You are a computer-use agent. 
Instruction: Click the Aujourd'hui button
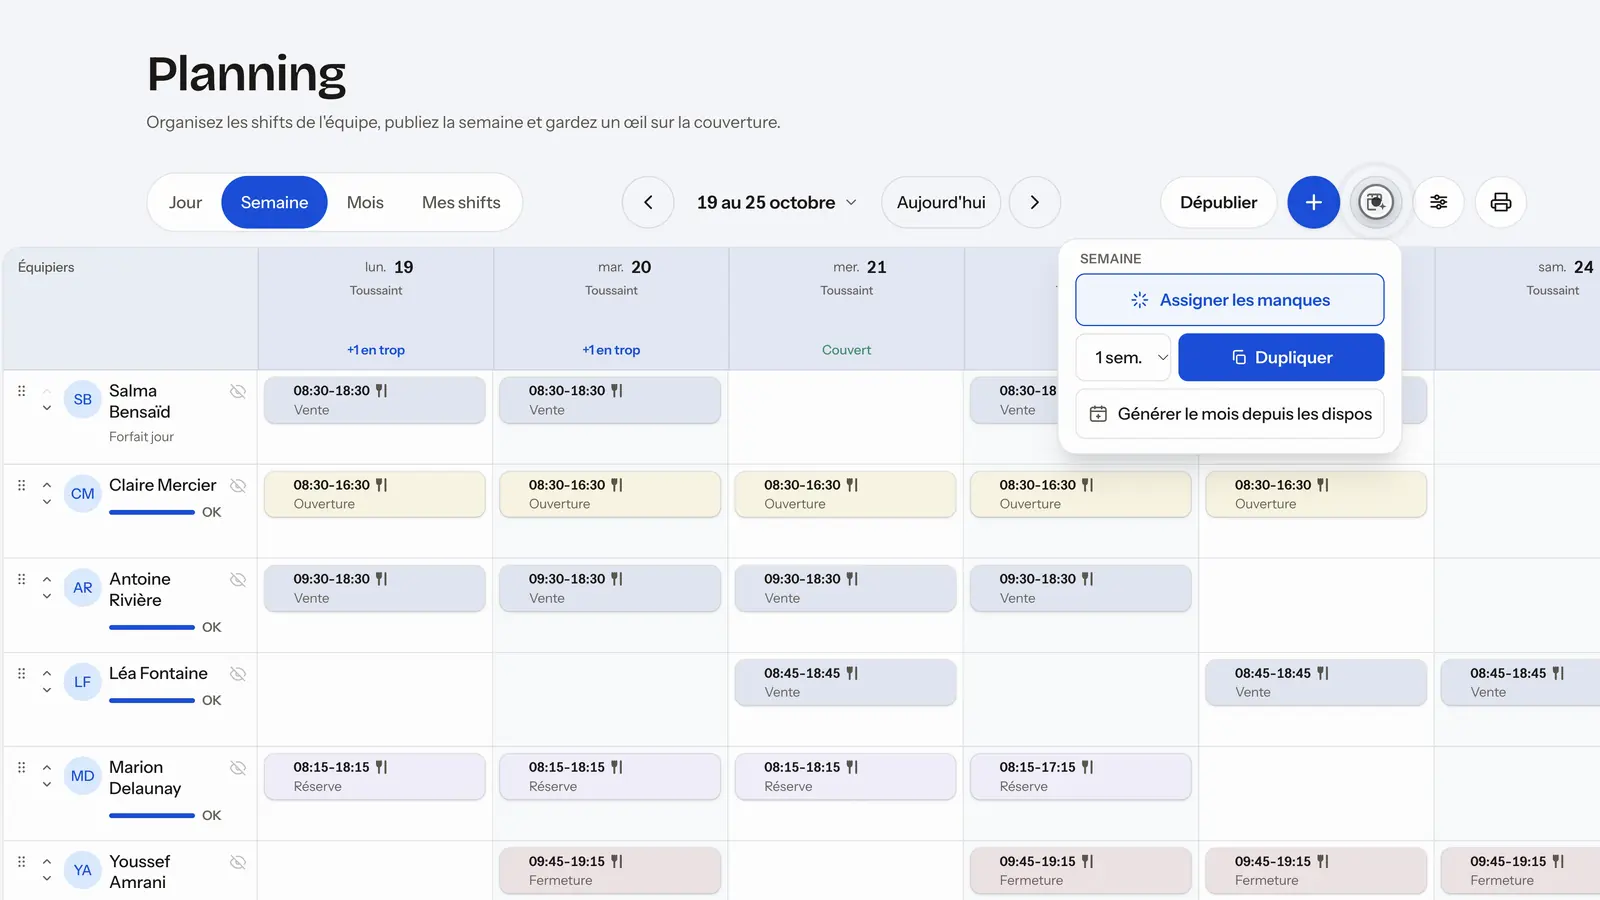(941, 202)
